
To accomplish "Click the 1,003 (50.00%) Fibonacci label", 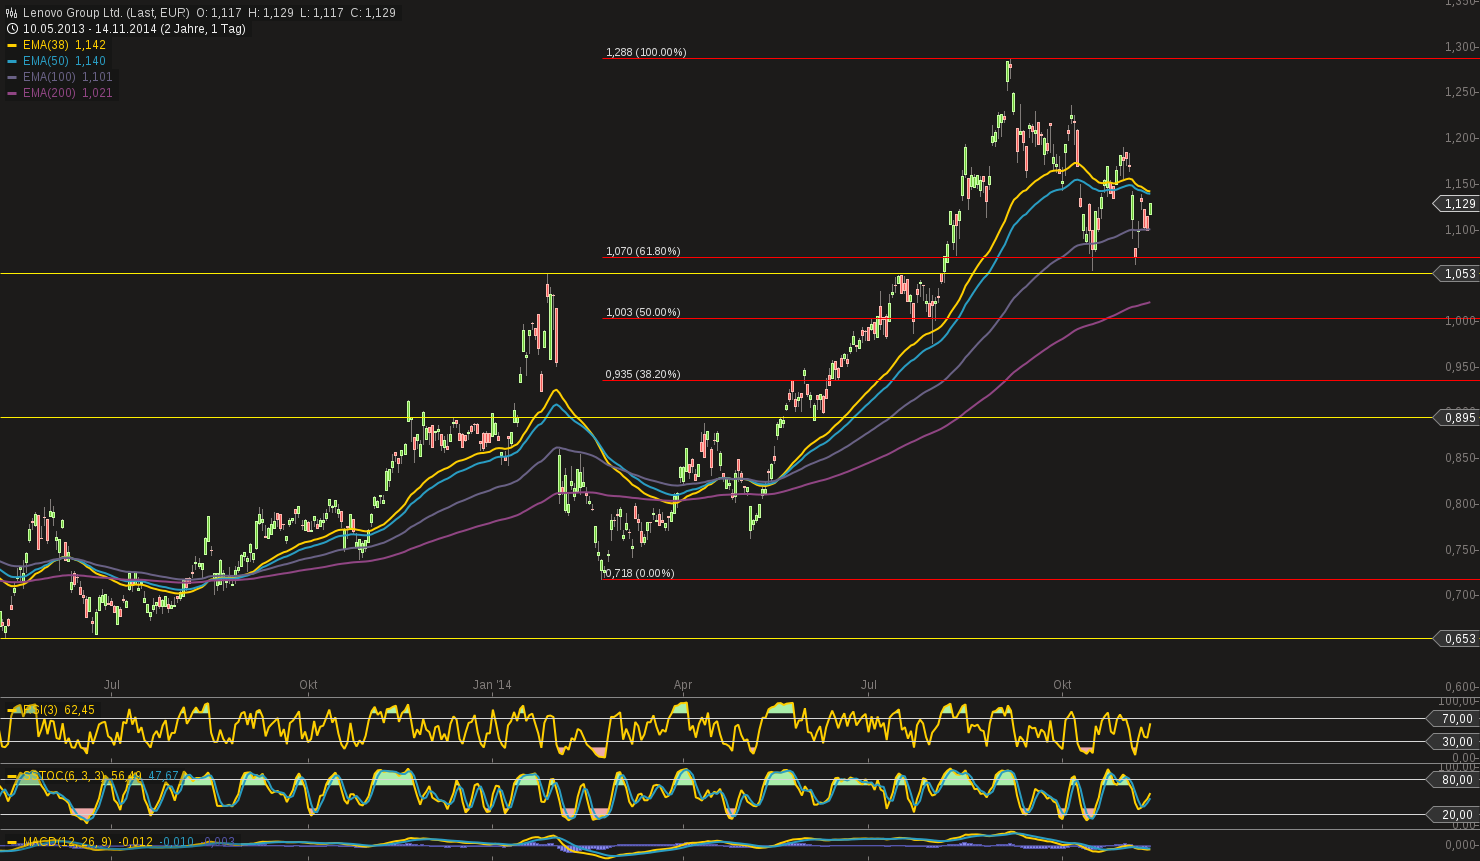I will [x=643, y=312].
